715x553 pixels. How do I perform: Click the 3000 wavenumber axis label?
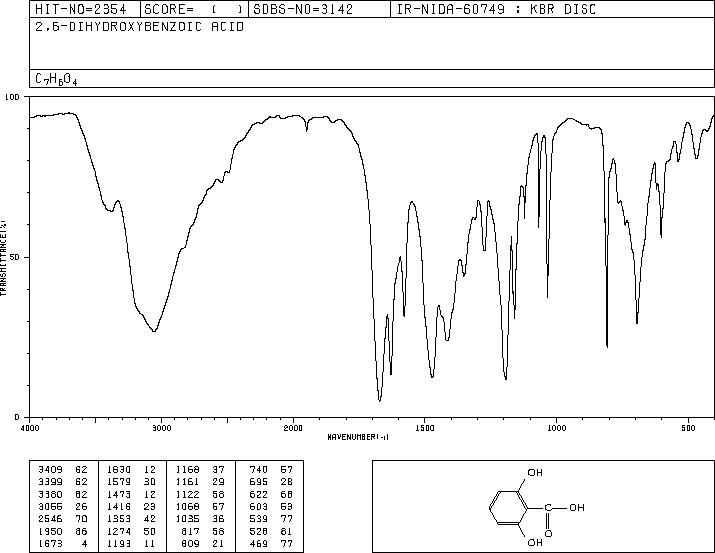161,428
